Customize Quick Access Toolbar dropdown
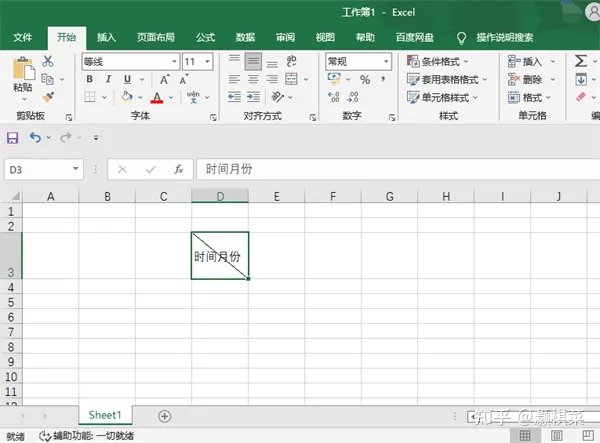This screenshot has width=600, height=443. 96,138
